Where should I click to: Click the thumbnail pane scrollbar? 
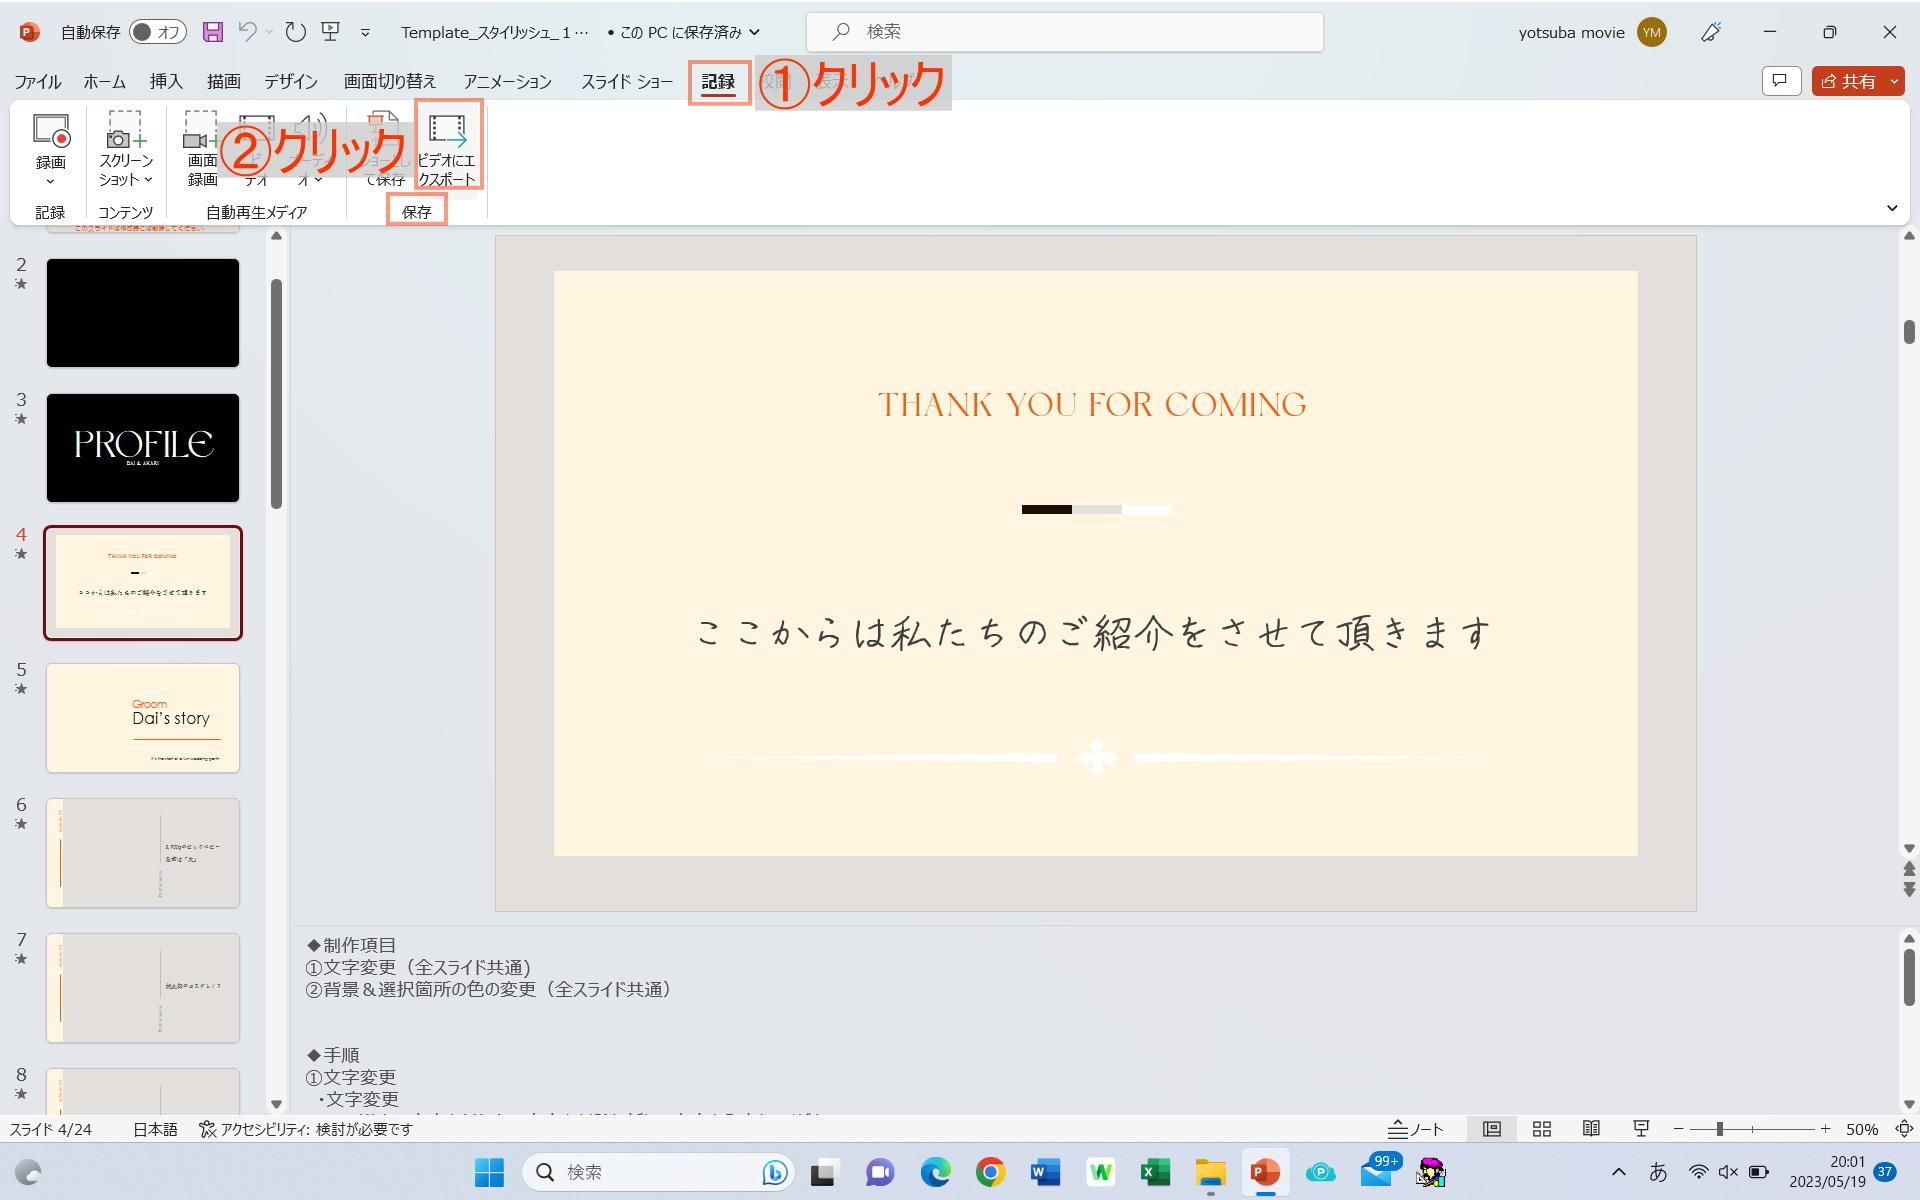click(276, 394)
